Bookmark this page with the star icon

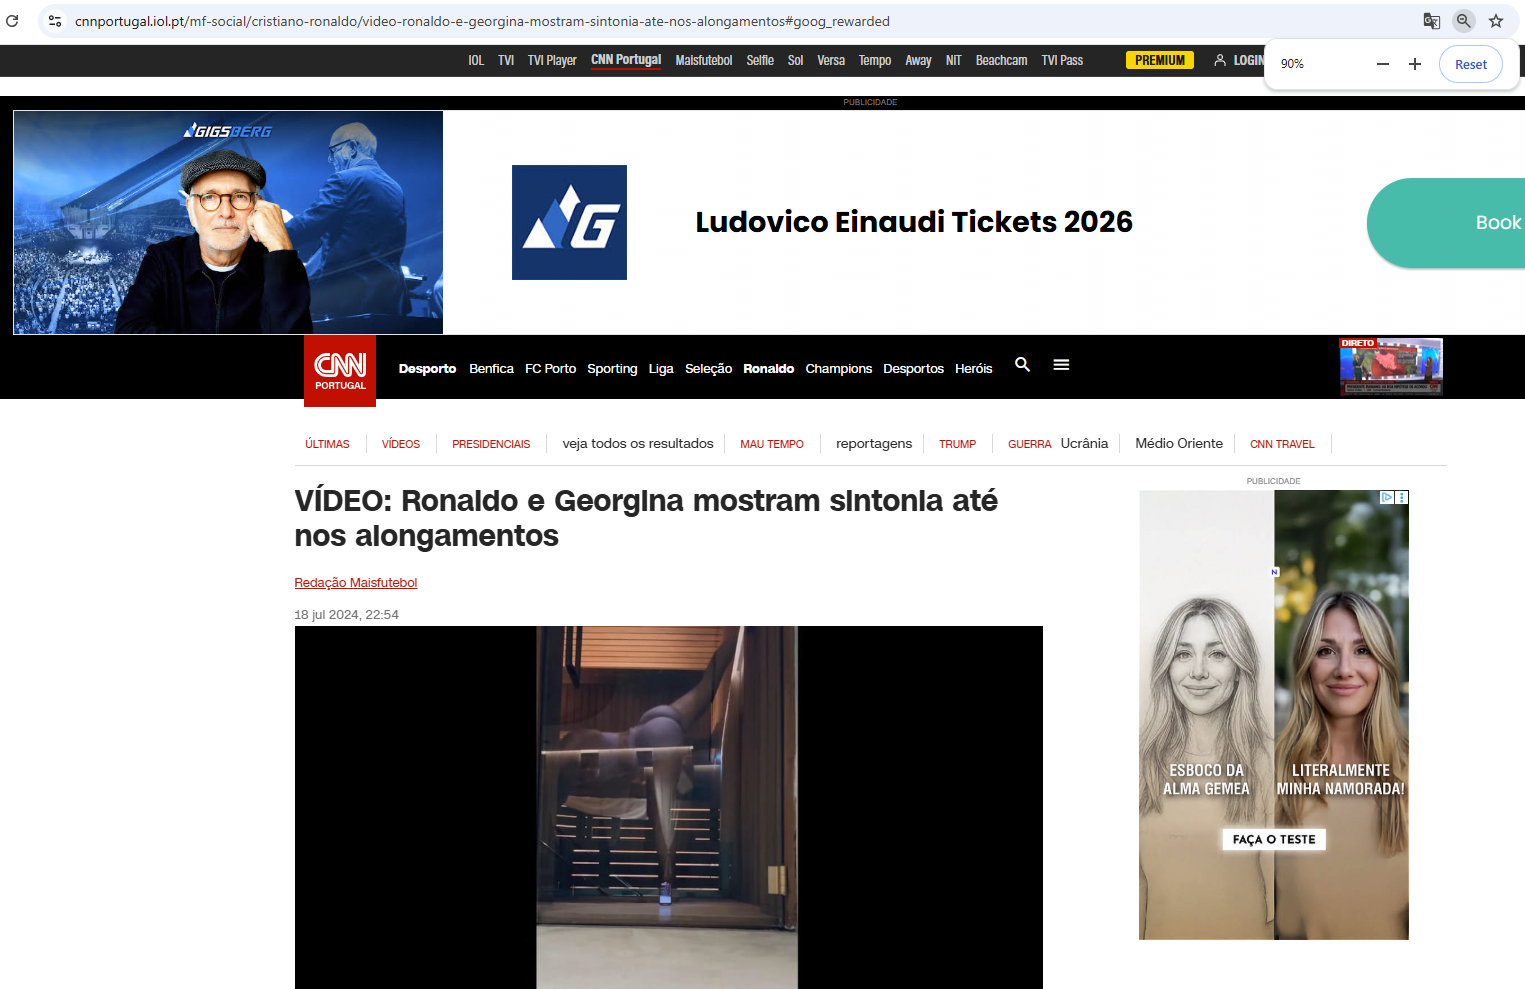pos(1496,21)
